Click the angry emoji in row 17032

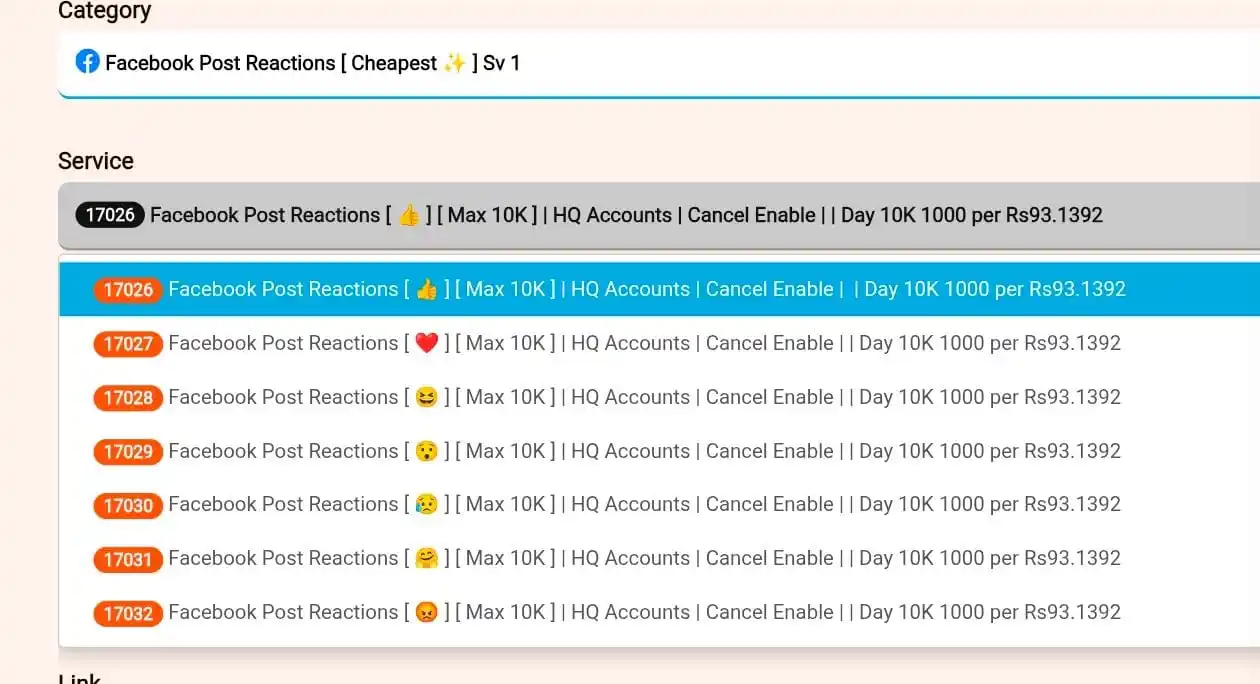point(427,612)
